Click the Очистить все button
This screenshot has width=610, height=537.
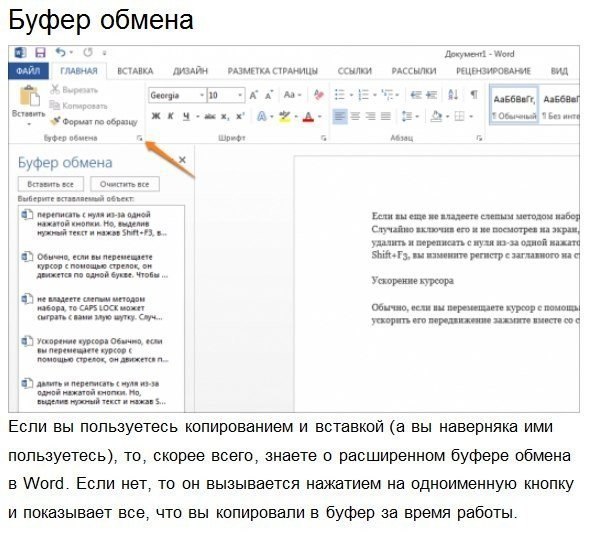(125, 184)
